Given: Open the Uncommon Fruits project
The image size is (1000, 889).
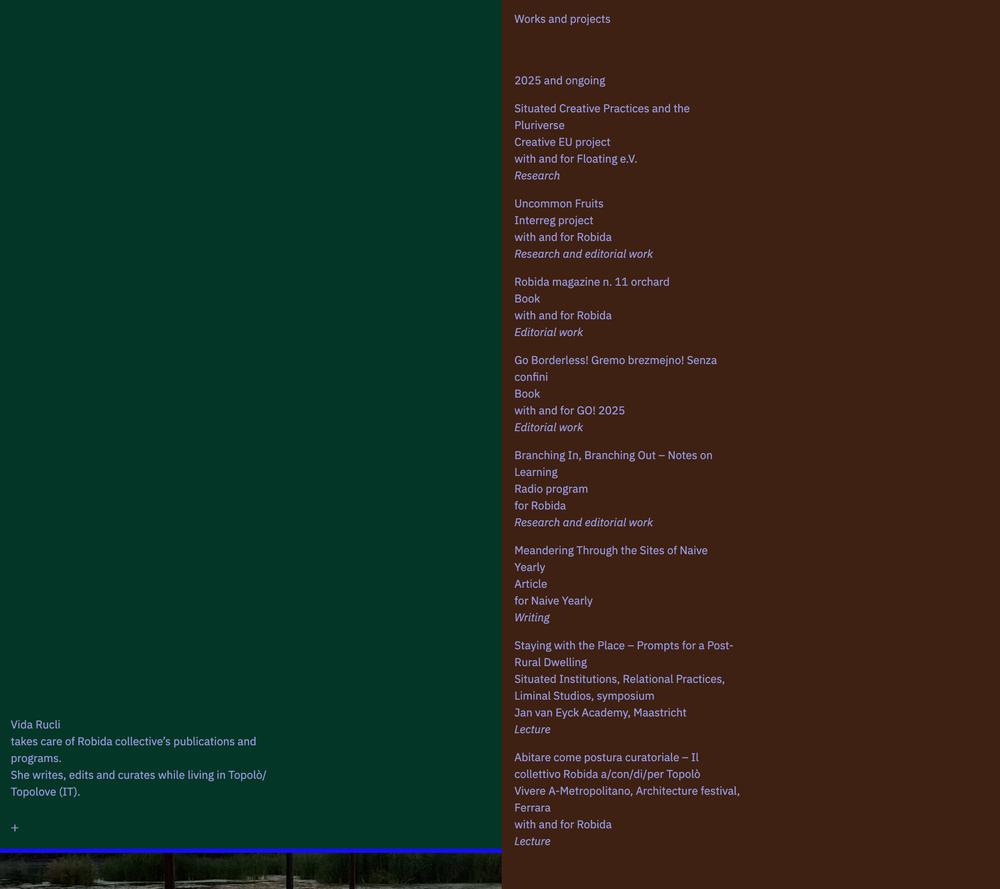Looking at the screenshot, I should 558,204.
